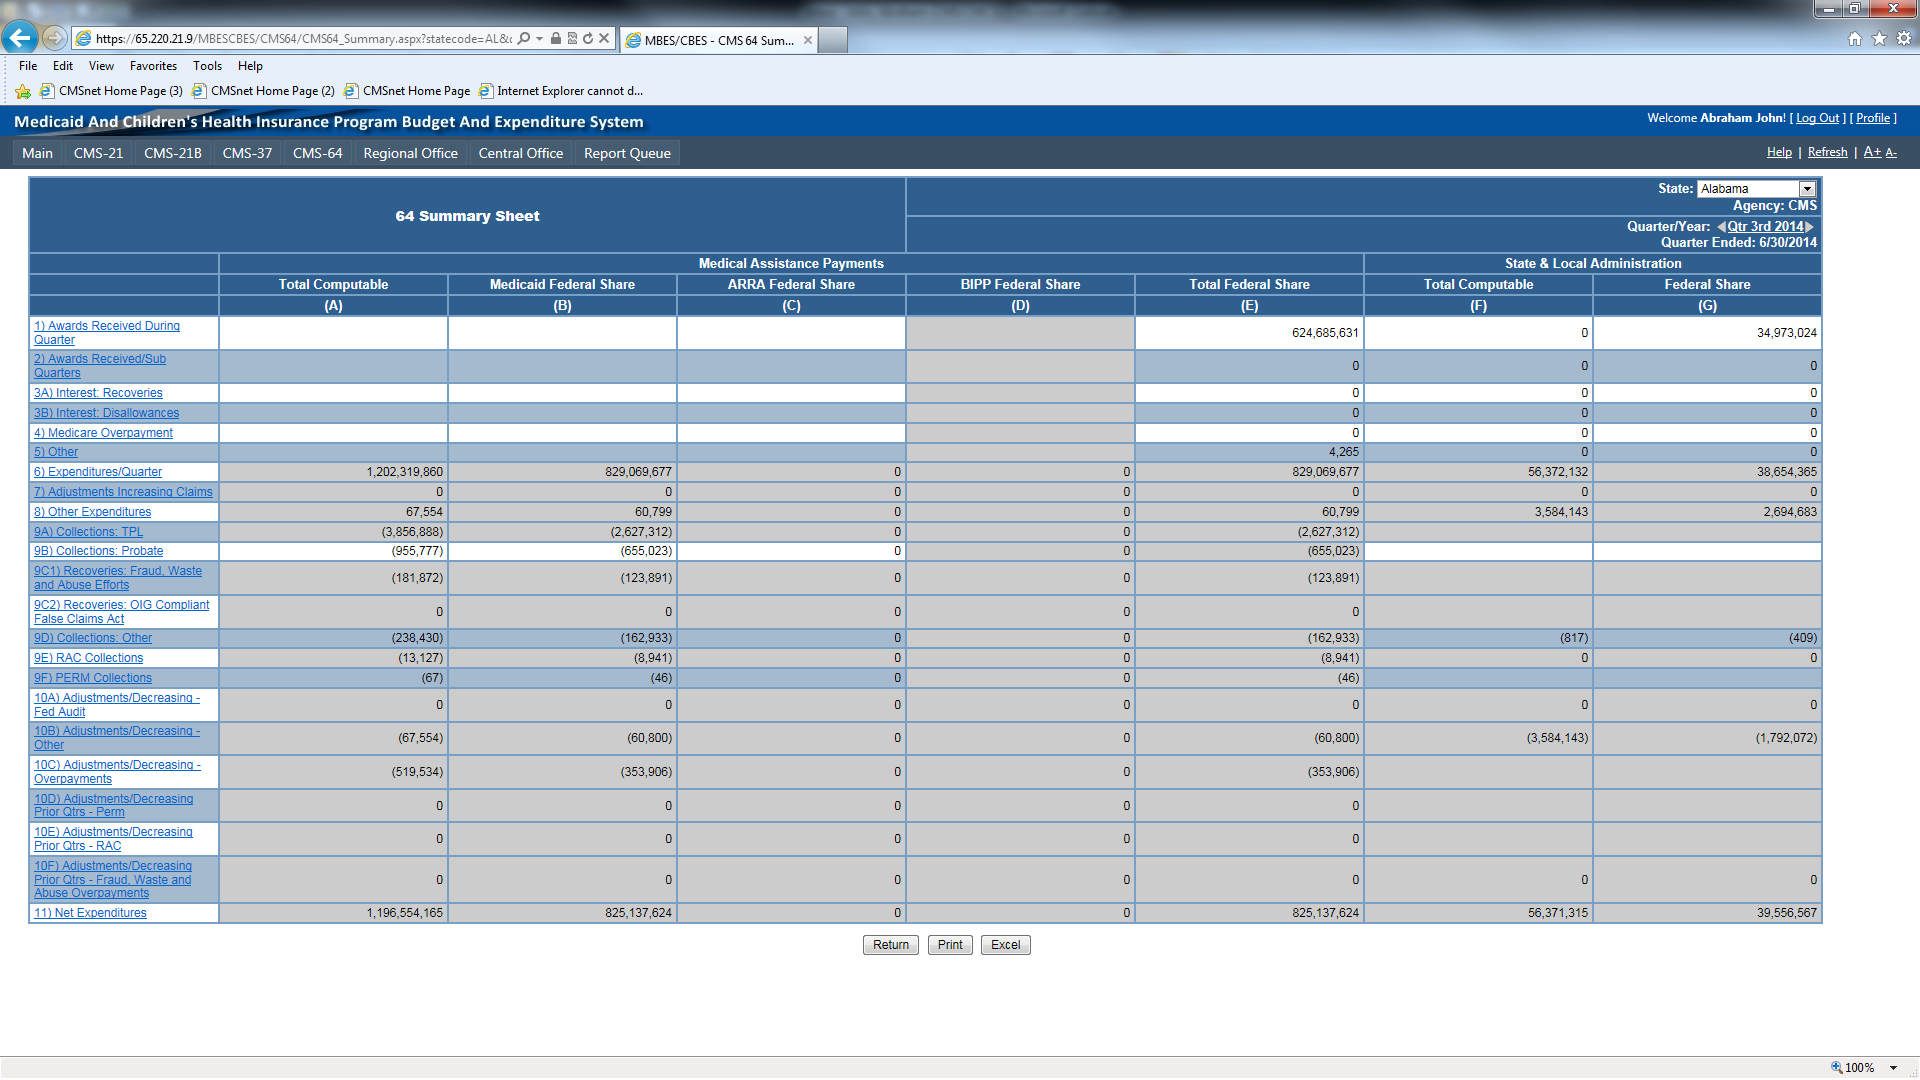Image resolution: width=1920 pixels, height=1080 pixels.
Task: Expand the zoom level 100% dropdown
Action: tap(1894, 1068)
